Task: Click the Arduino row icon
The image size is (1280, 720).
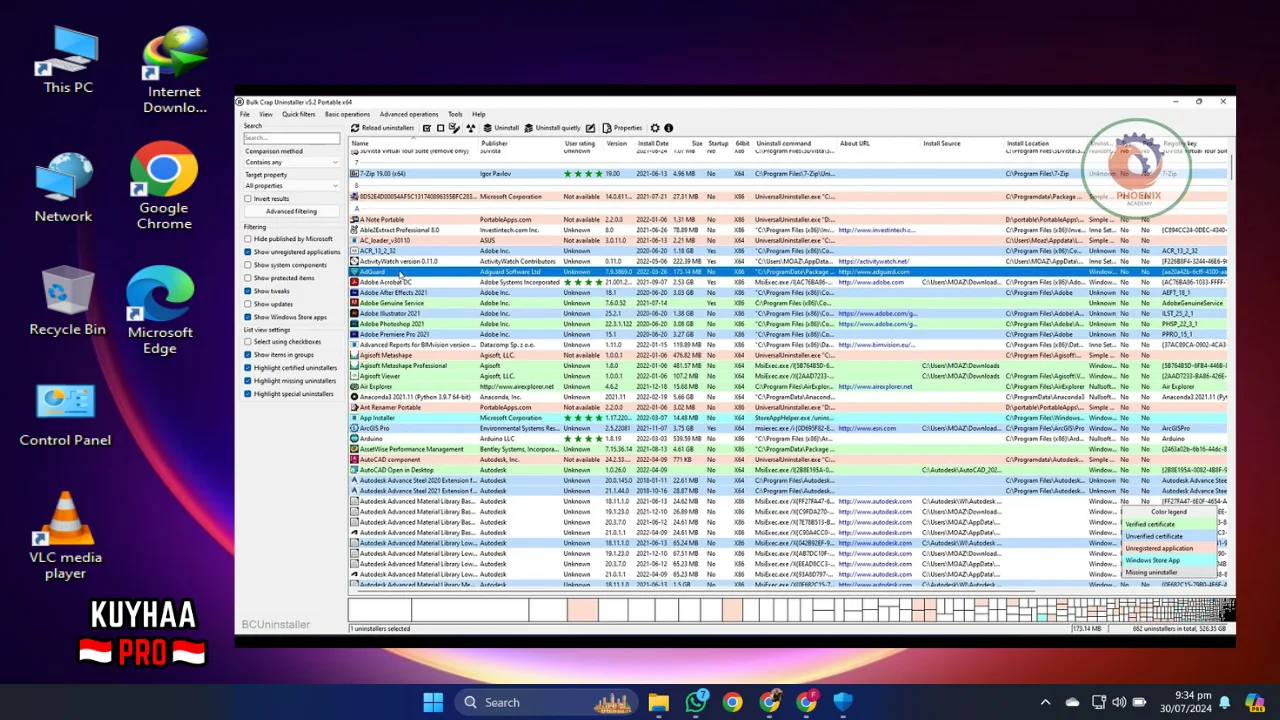Action: [x=354, y=439]
